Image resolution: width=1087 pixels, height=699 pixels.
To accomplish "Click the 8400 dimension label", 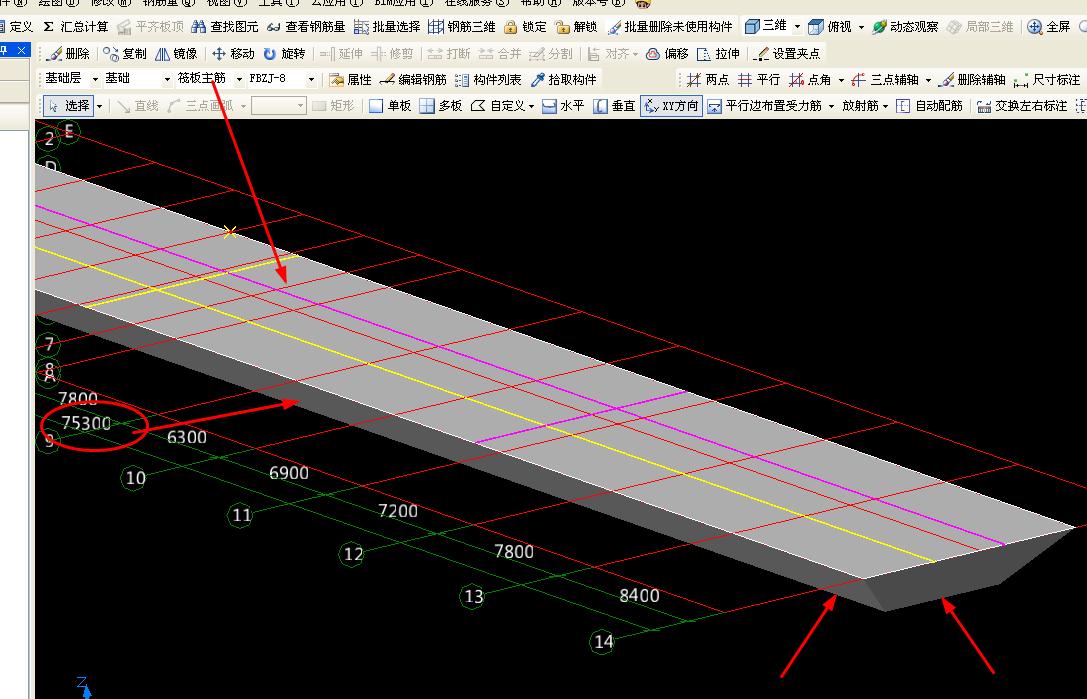I will (639, 595).
